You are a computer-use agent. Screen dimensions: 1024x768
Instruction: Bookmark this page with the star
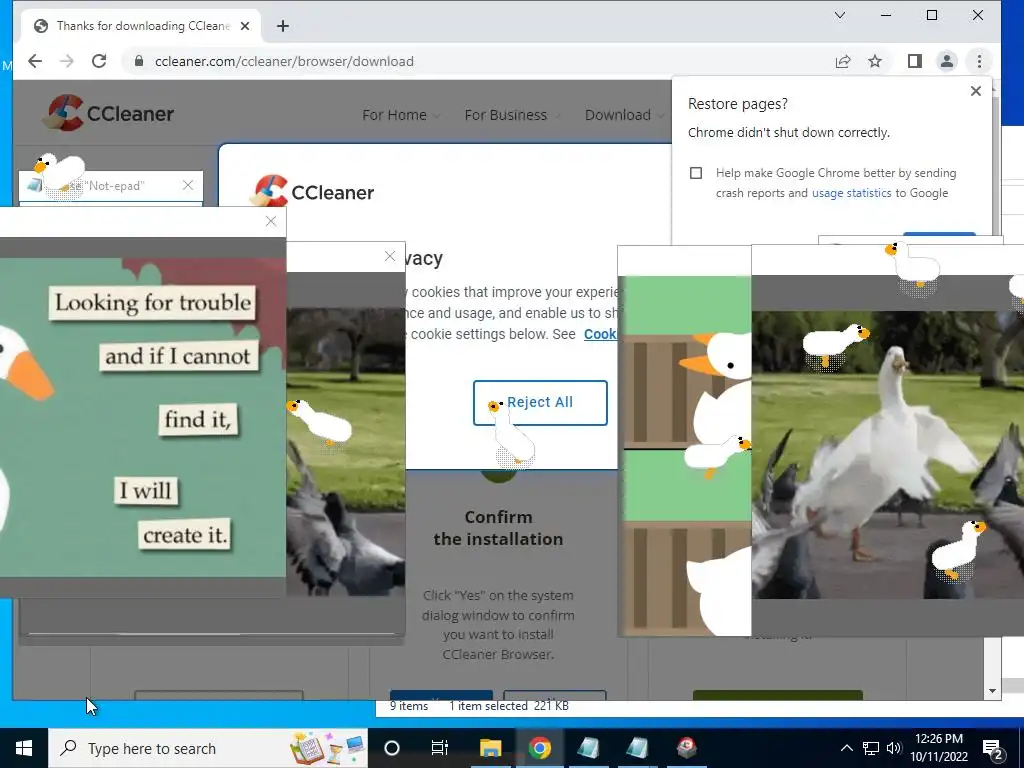tap(875, 61)
